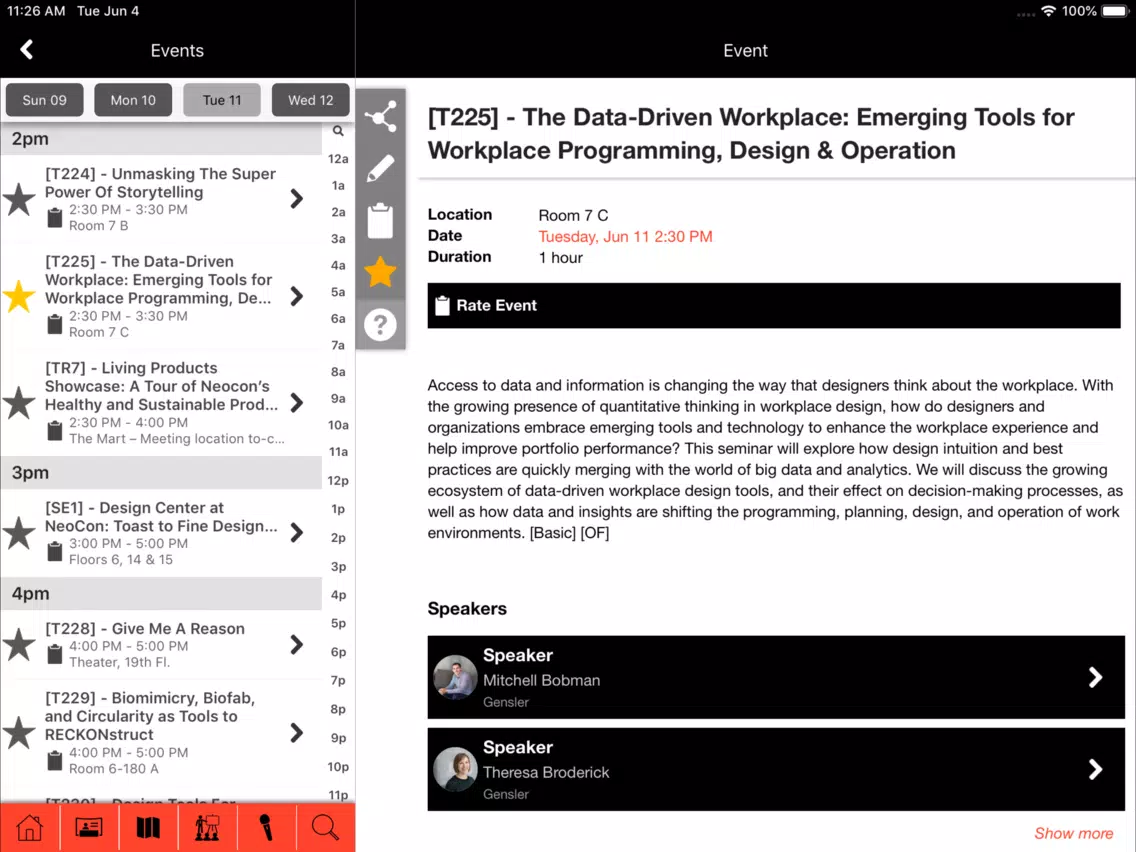Expand Theresa Broderick speaker chevron
The width and height of the screenshot is (1136, 852).
coord(1095,769)
